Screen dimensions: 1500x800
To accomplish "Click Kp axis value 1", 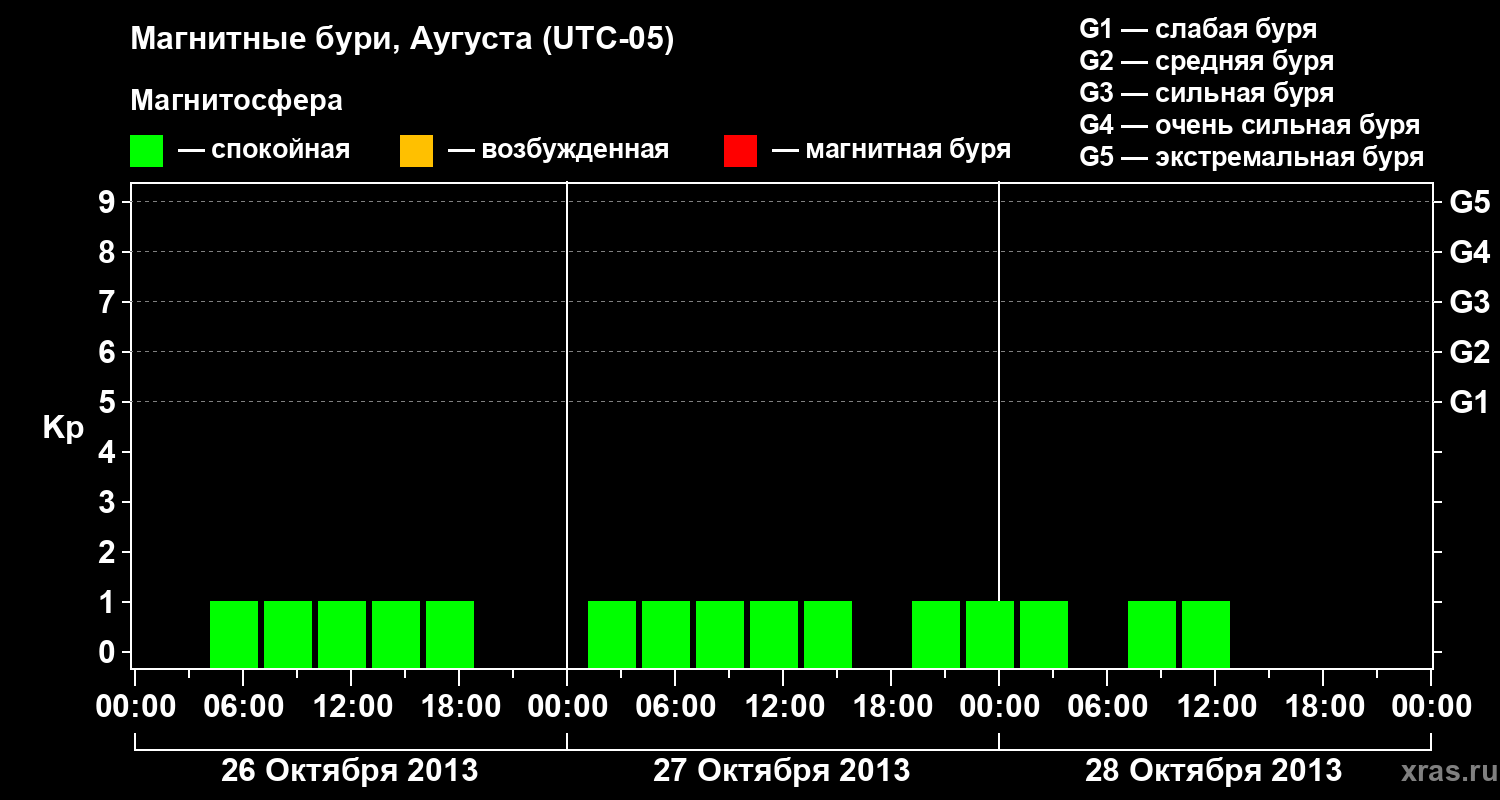I will (108, 602).
